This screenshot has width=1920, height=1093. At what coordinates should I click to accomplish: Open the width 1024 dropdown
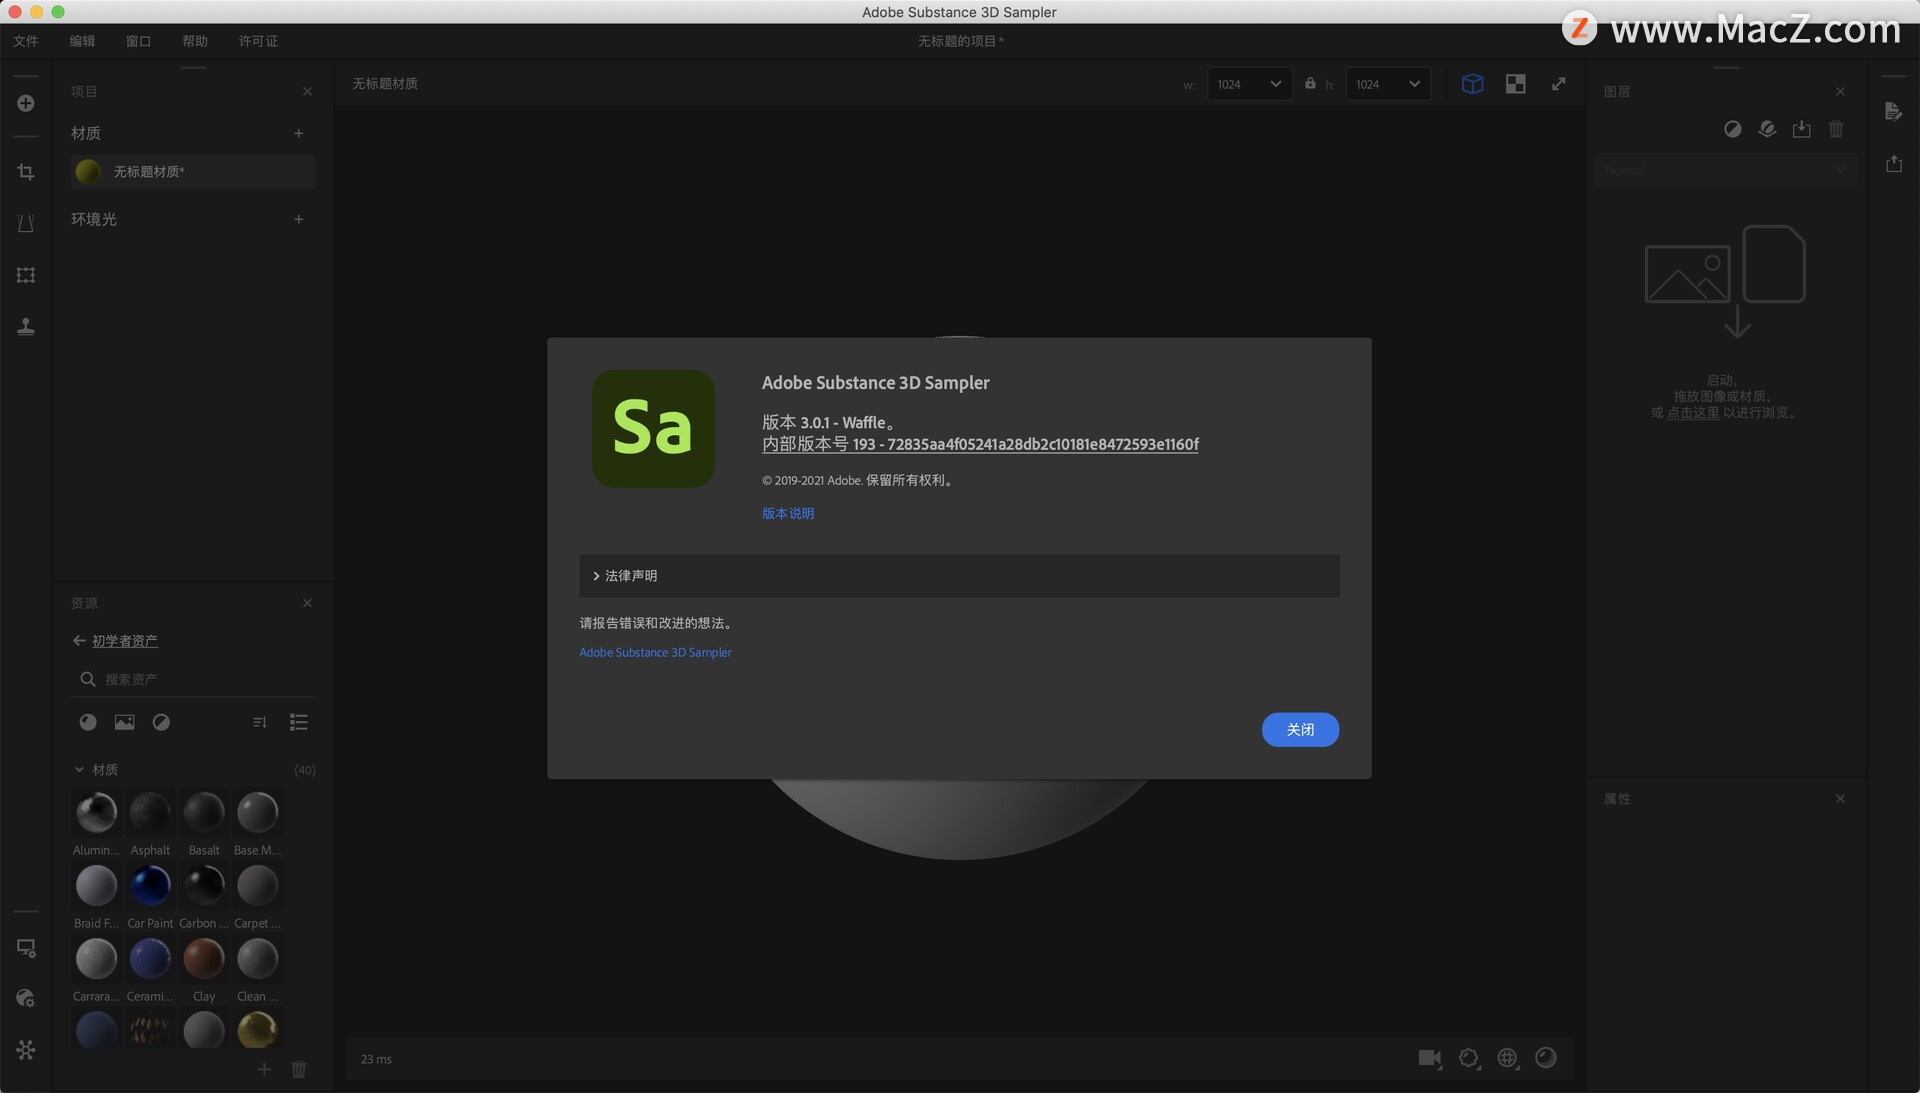coord(1249,84)
